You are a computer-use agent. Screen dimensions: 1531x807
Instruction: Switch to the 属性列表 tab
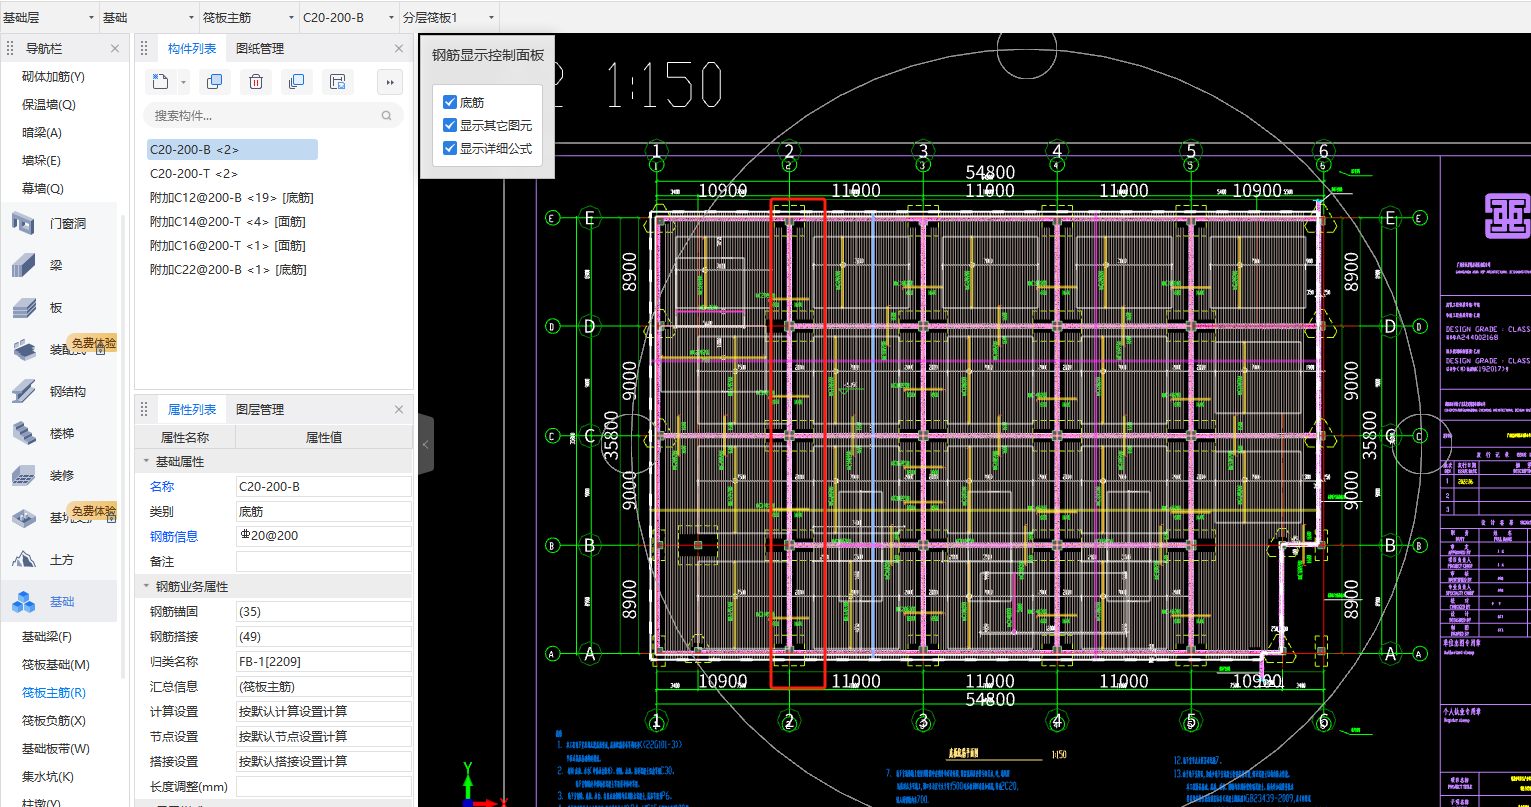(192, 409)
